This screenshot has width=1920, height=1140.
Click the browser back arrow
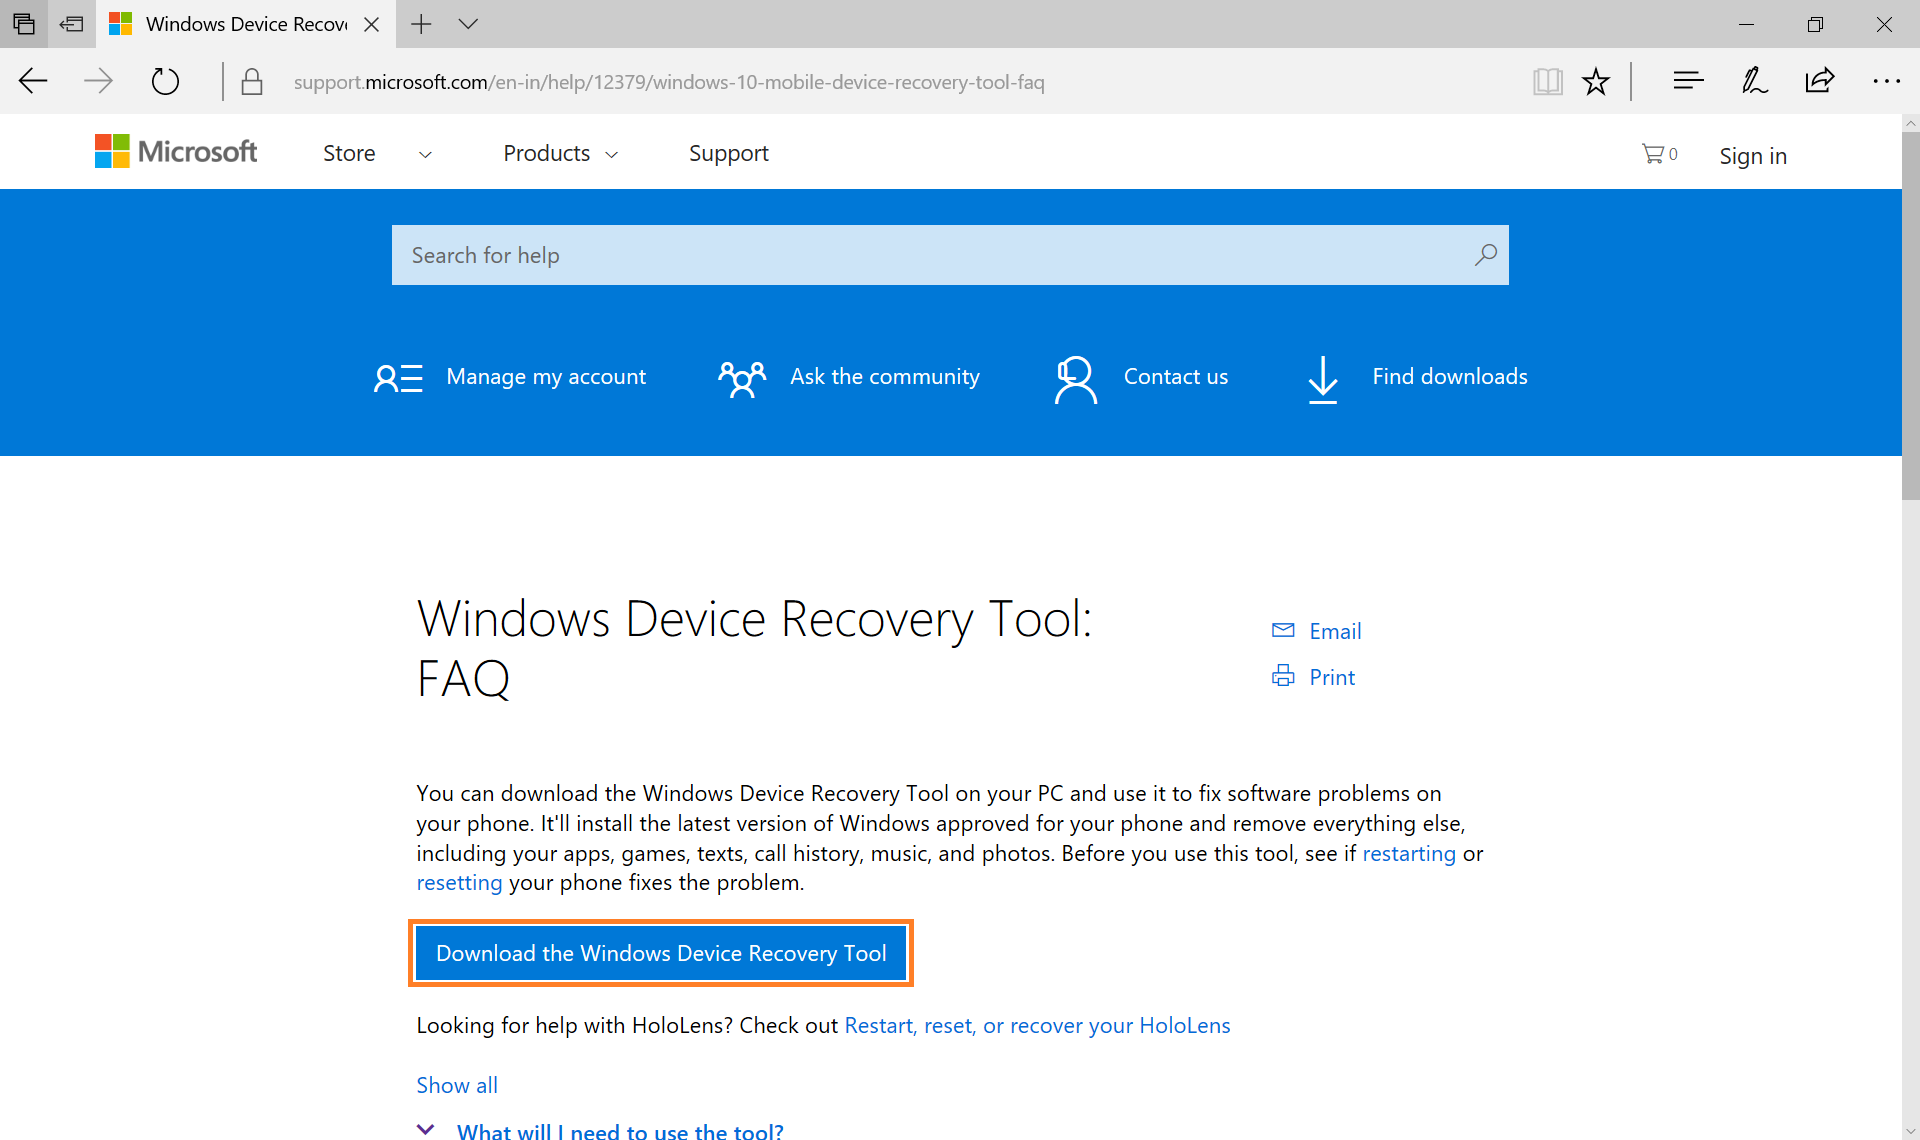coord(33,81)
